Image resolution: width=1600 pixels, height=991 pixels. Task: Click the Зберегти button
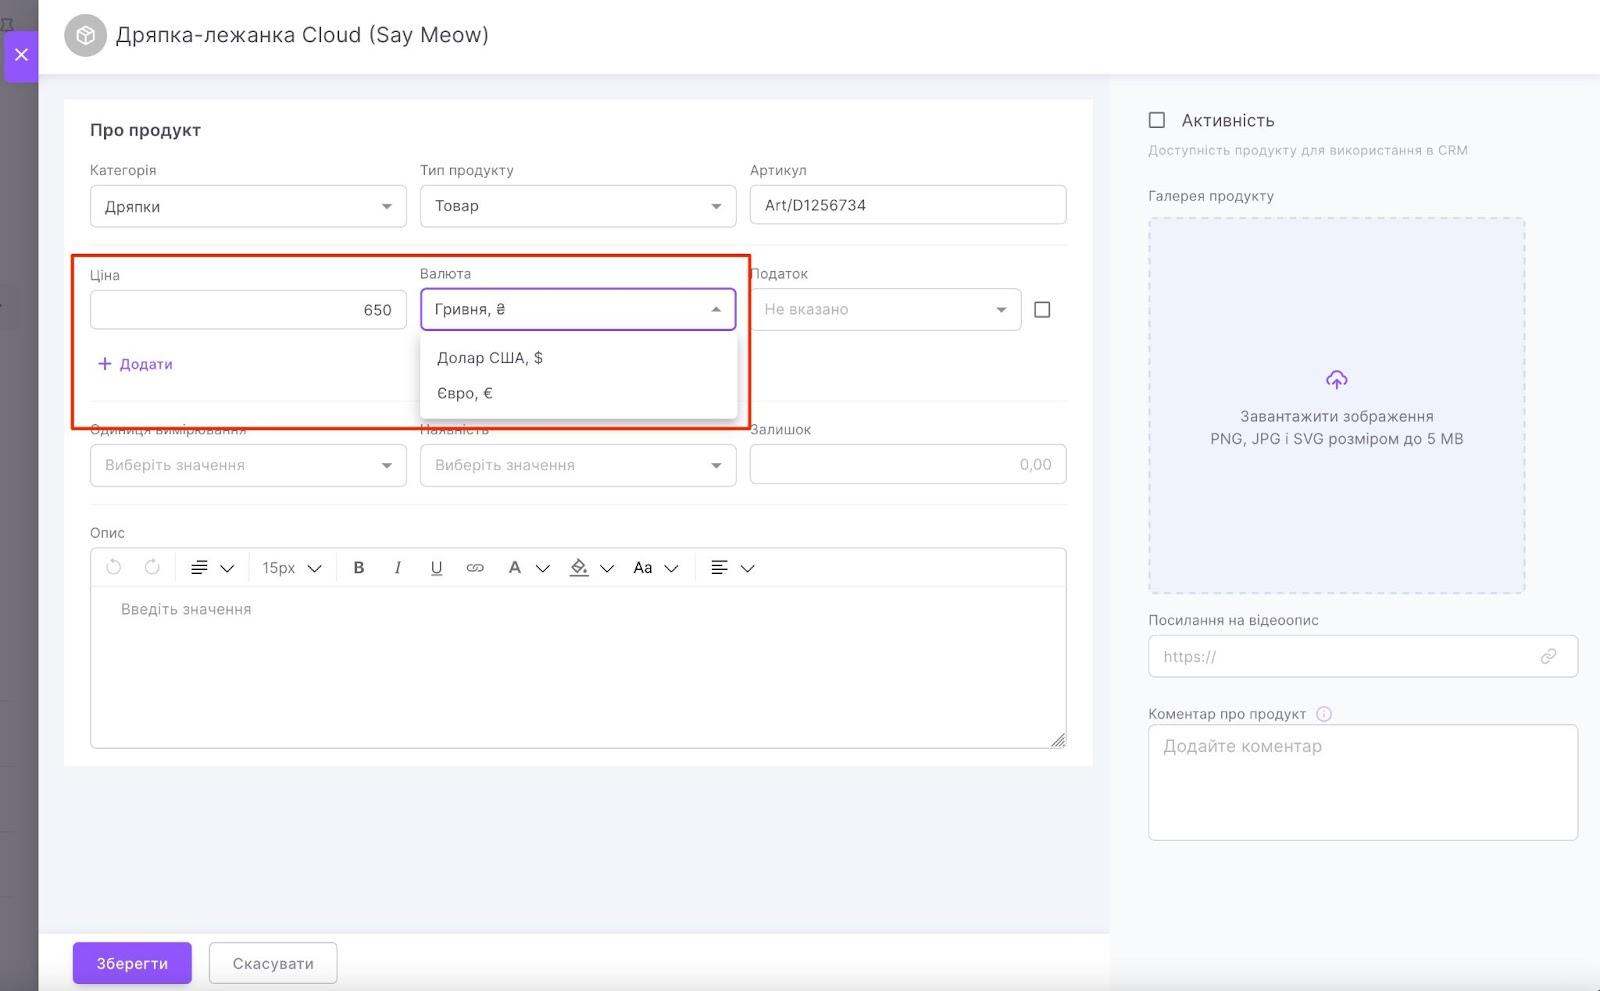132,963
